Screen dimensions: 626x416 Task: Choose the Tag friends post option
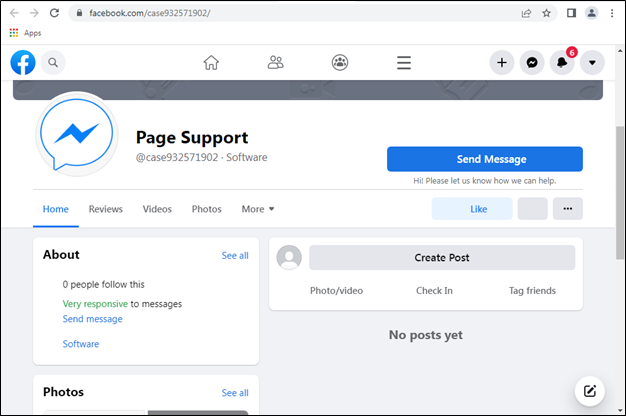(532, 291)
